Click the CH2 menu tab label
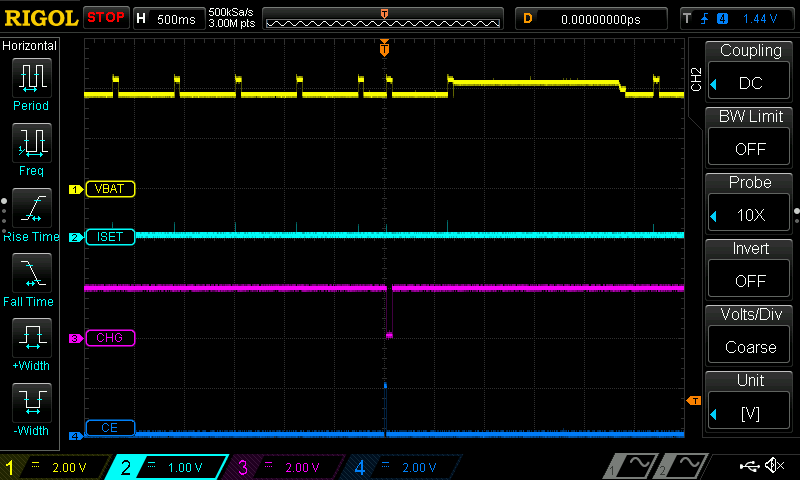The height and width of the screenshot is (480, 800). [x=696, y=79]
